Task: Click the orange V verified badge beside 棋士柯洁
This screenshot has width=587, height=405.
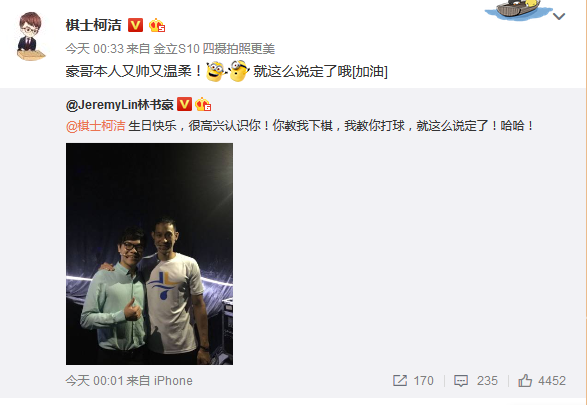Action: [x=135, y=25]
